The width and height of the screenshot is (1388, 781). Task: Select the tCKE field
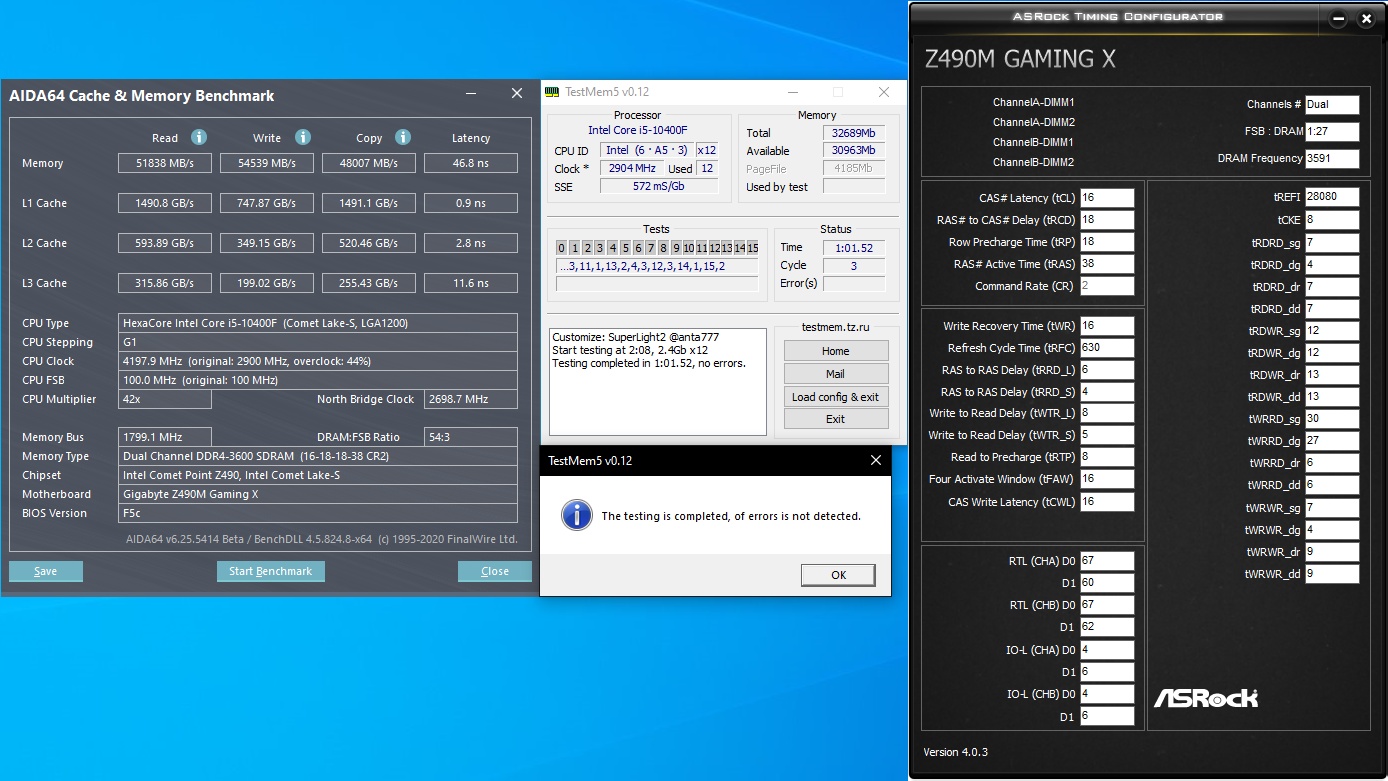(x=1332, y=220)
